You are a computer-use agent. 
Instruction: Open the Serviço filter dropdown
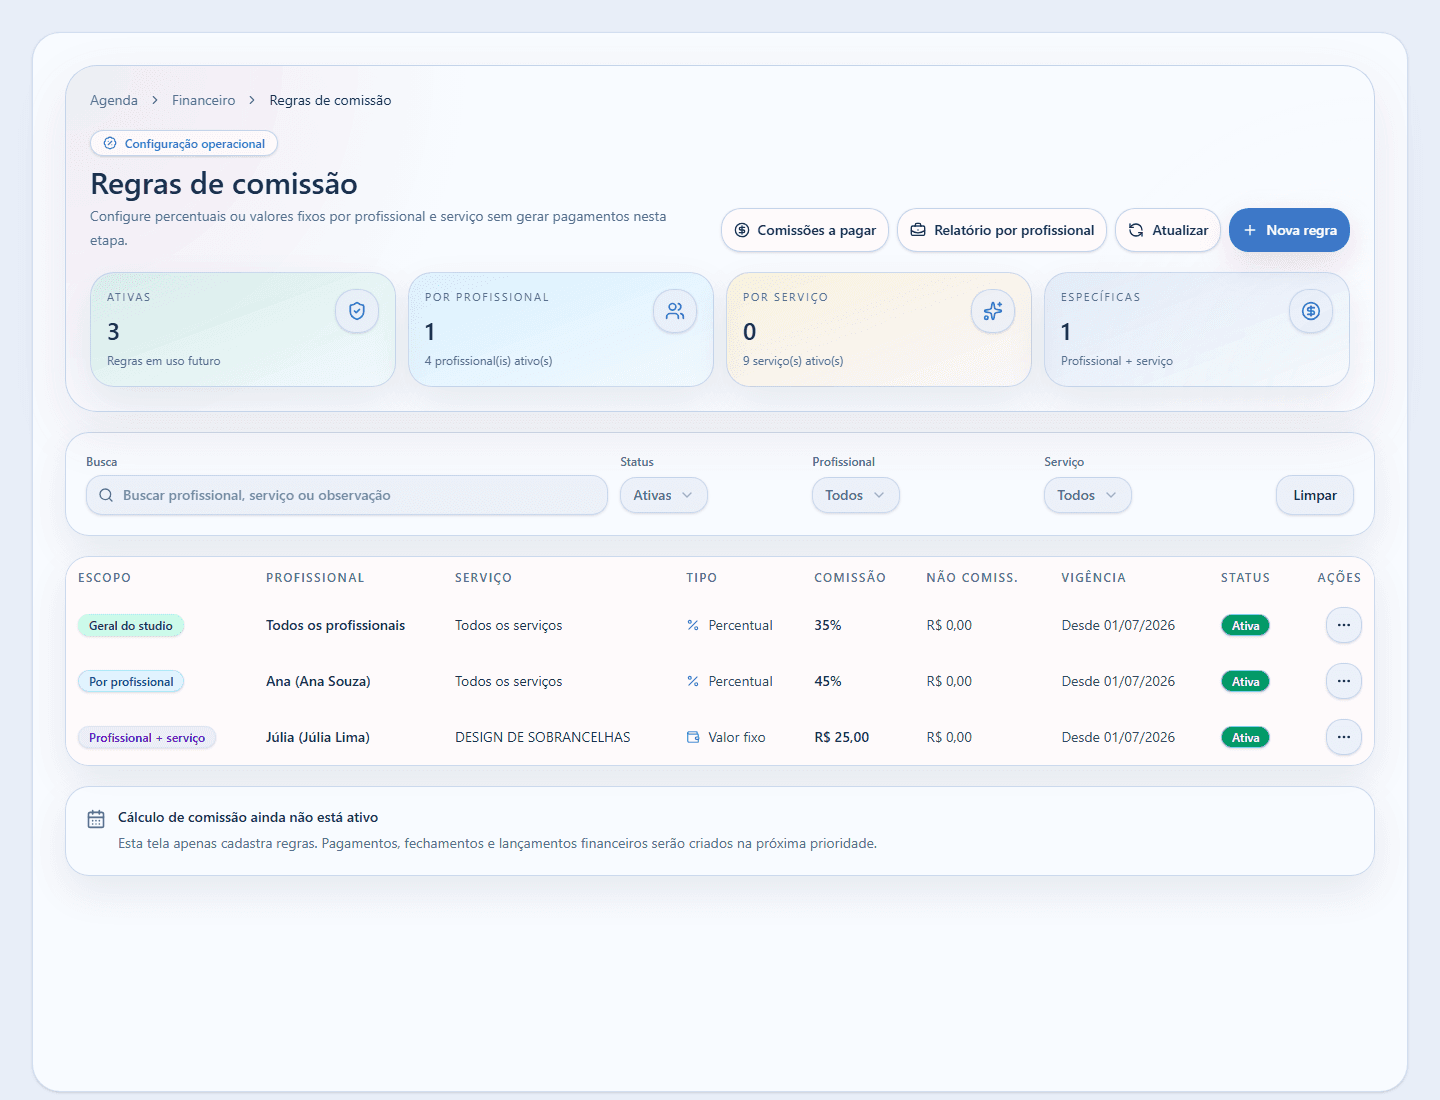click(x=1088, y=495)
